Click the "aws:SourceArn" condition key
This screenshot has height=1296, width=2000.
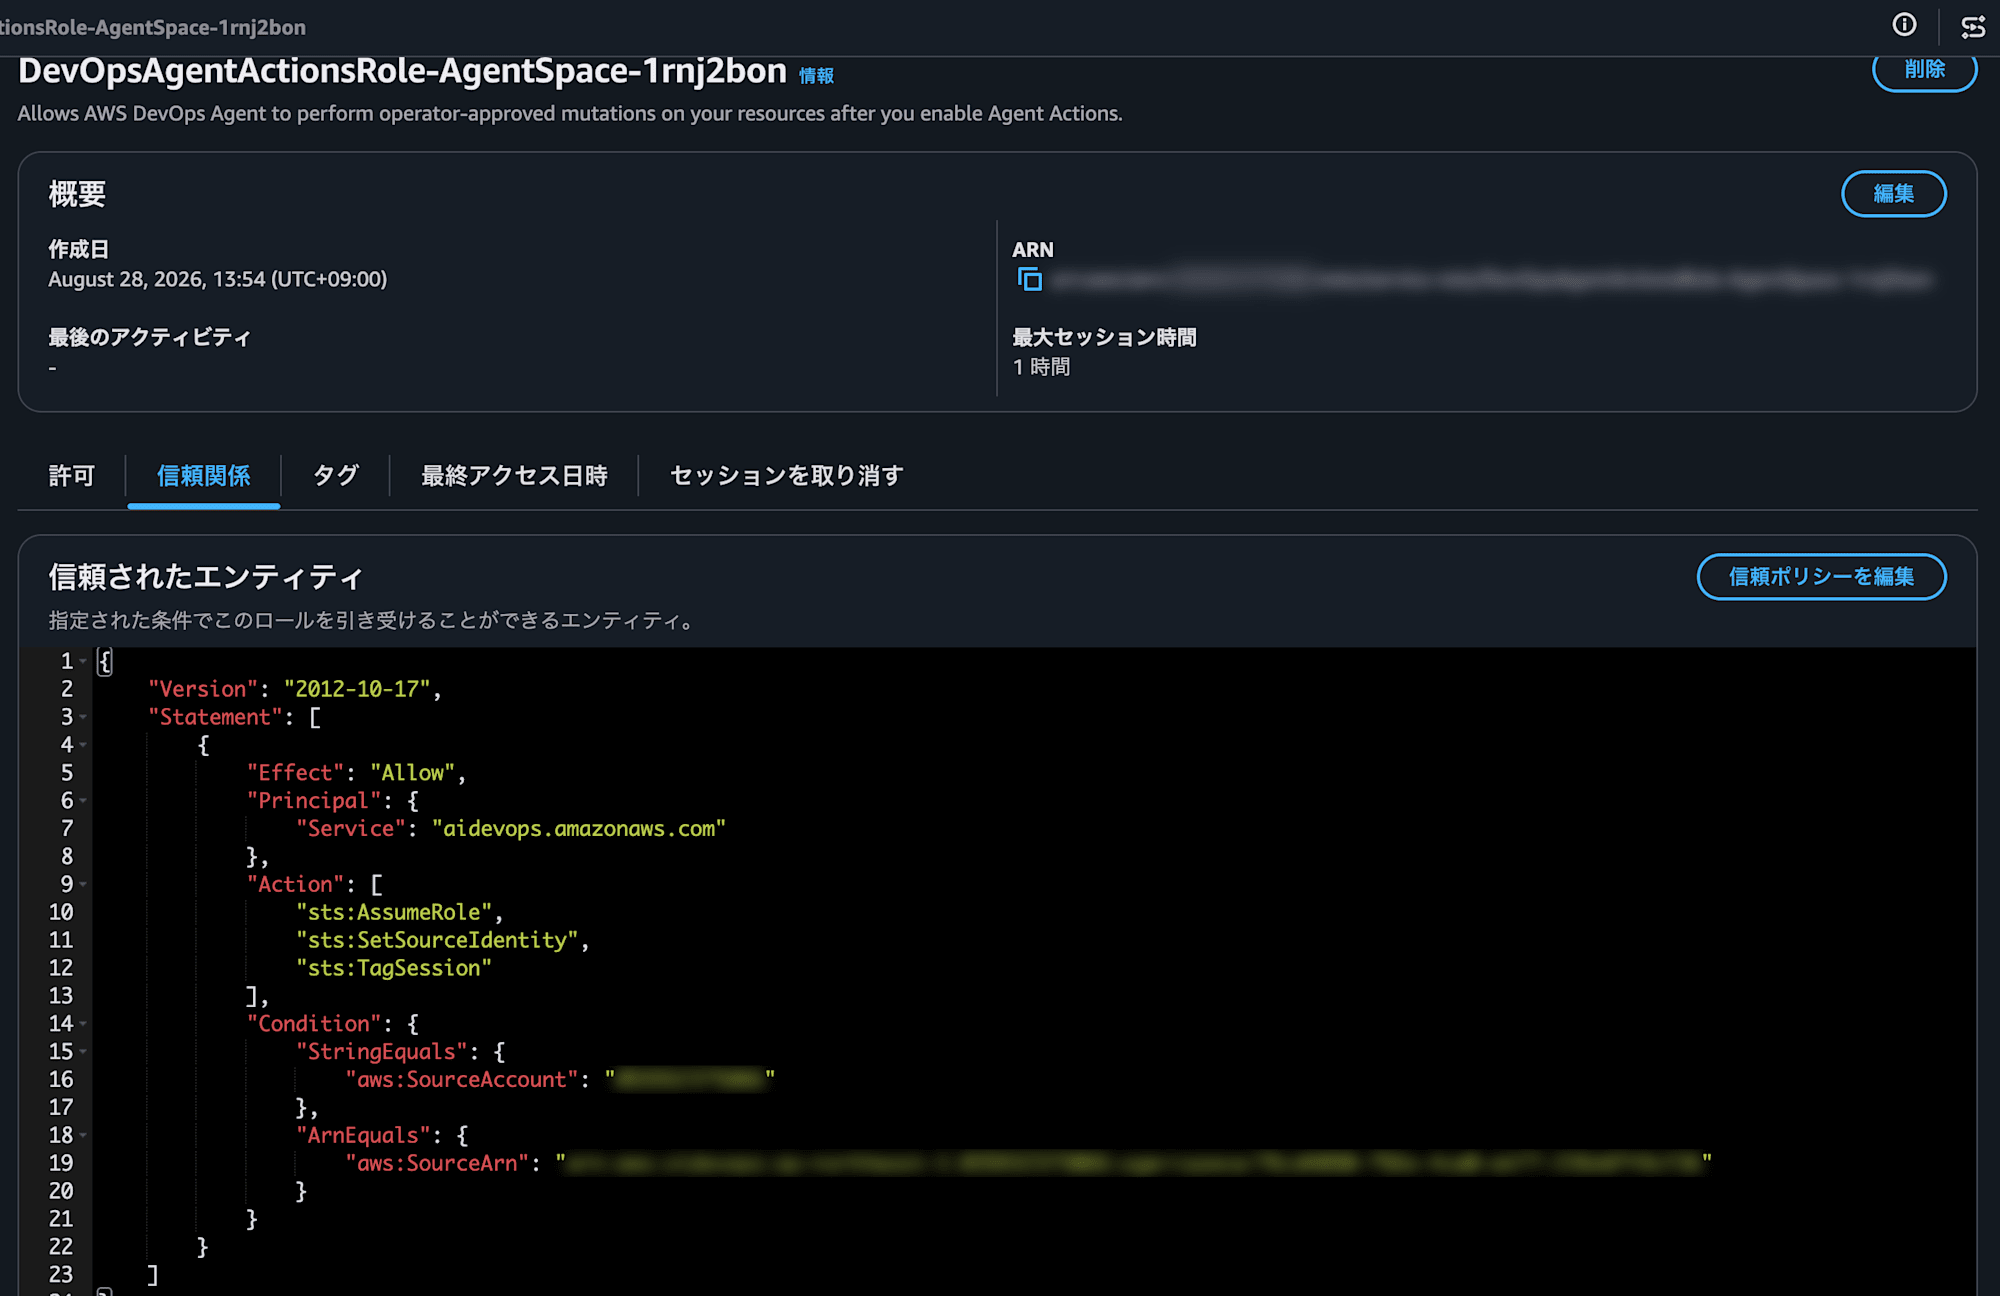click(437, 1164)
